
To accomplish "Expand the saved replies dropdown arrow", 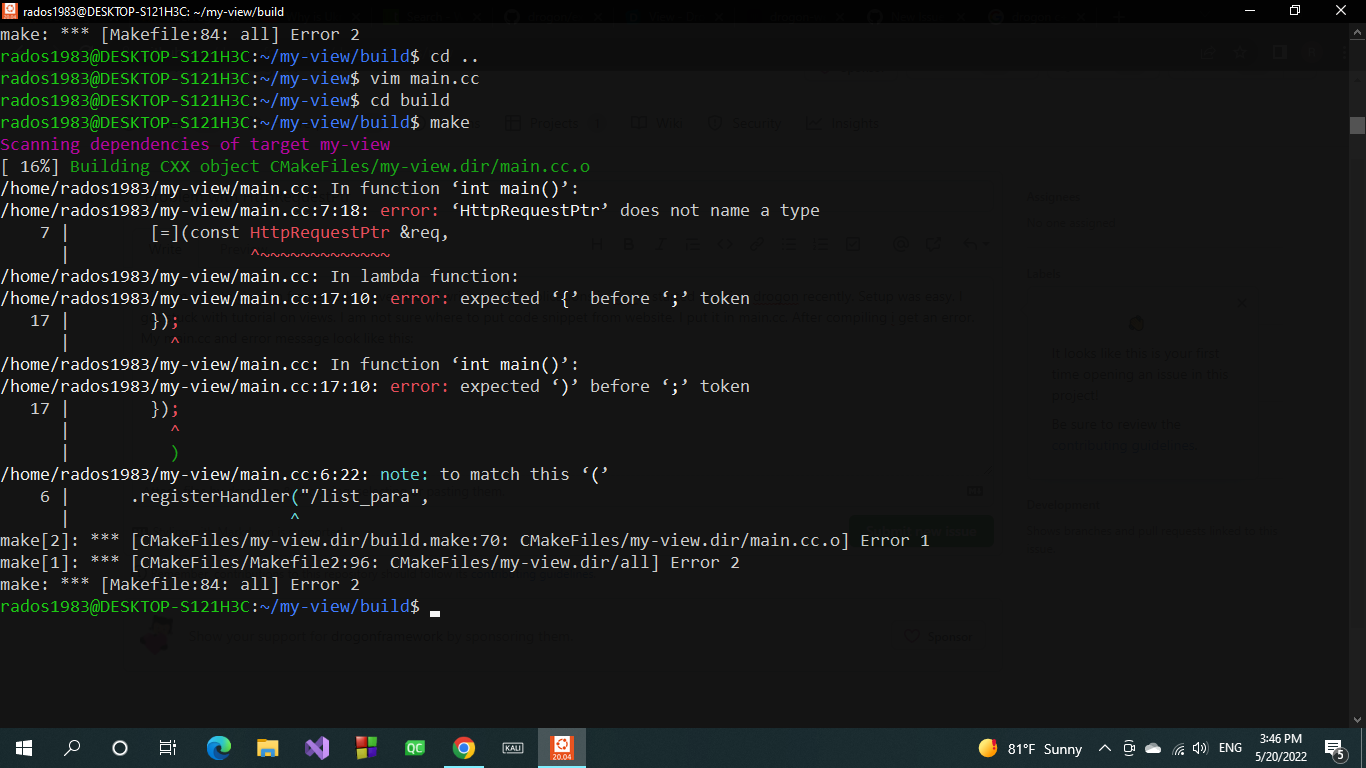I will tap(984, 244).
